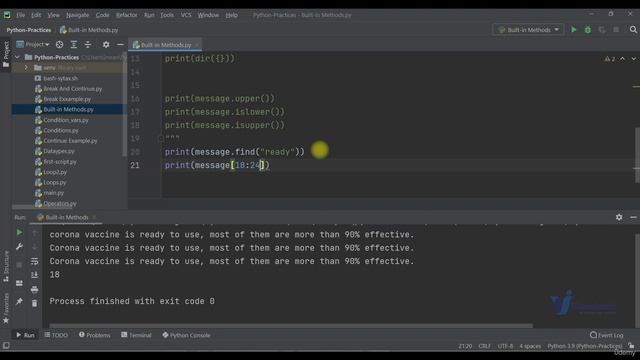This screenshot has width=640, height=360.
Task: Select Conditions.py in project tree
Action: click(61, 131)
